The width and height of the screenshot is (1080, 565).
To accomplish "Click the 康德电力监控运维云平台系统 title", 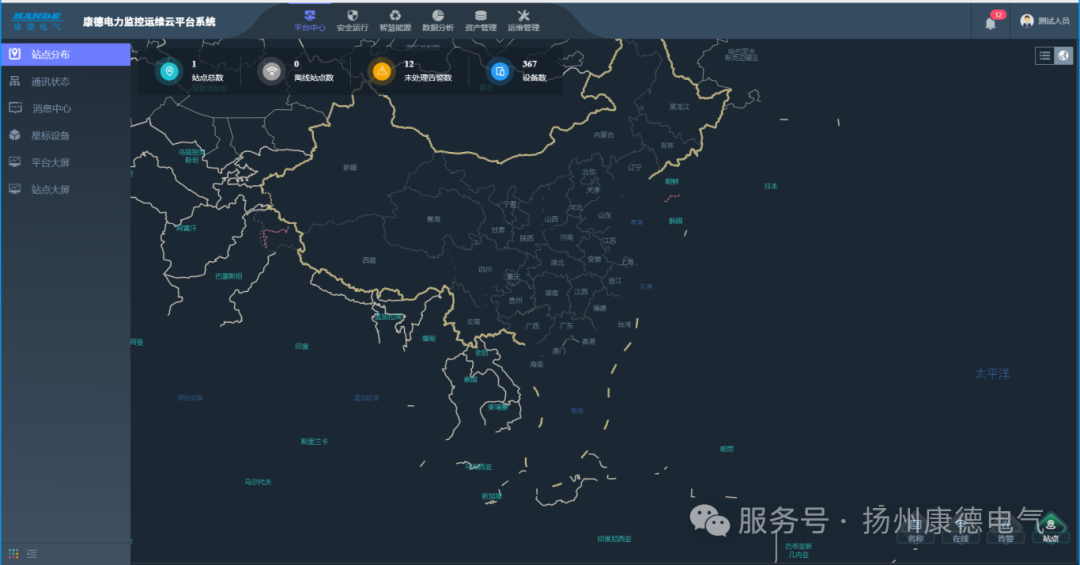I will point(149,21).
